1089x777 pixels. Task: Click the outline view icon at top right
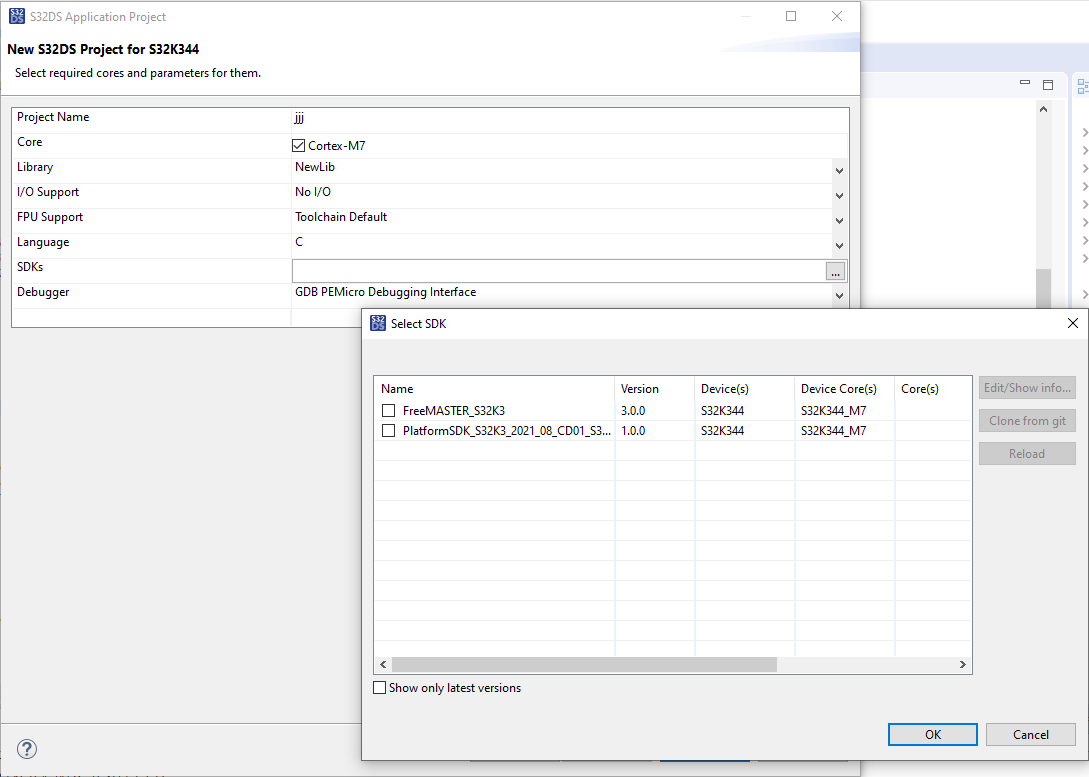[1082, 85]
